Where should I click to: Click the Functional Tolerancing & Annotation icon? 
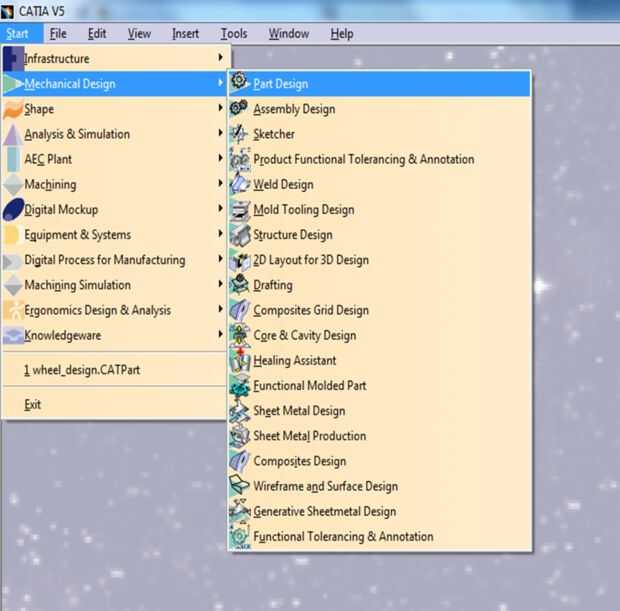click(239, 536)
